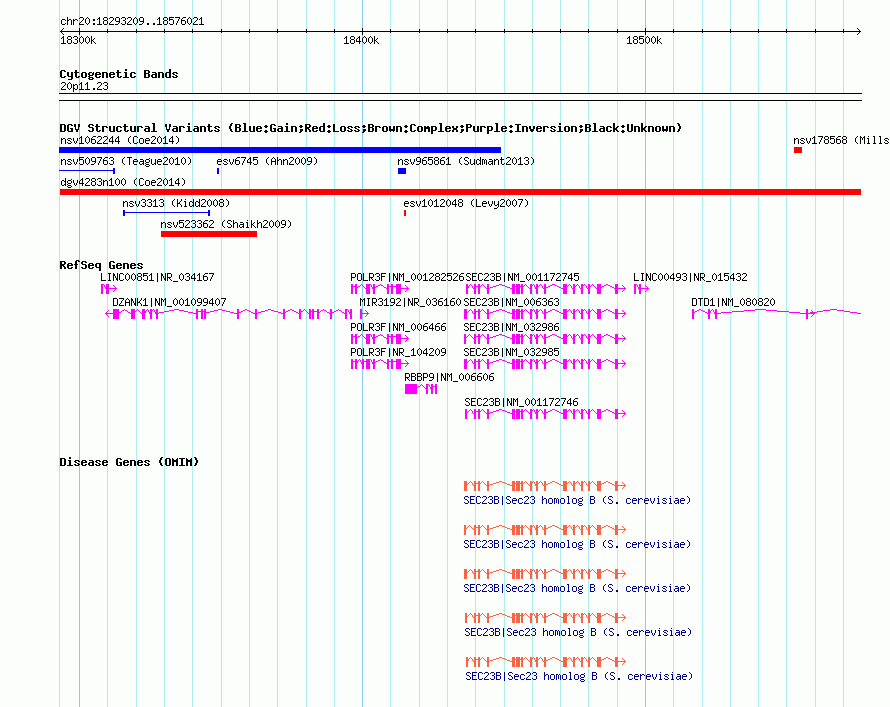Click the DTD1|NM_080820 gene label
This screenshot has height=707, width=890.
[733, 302]
